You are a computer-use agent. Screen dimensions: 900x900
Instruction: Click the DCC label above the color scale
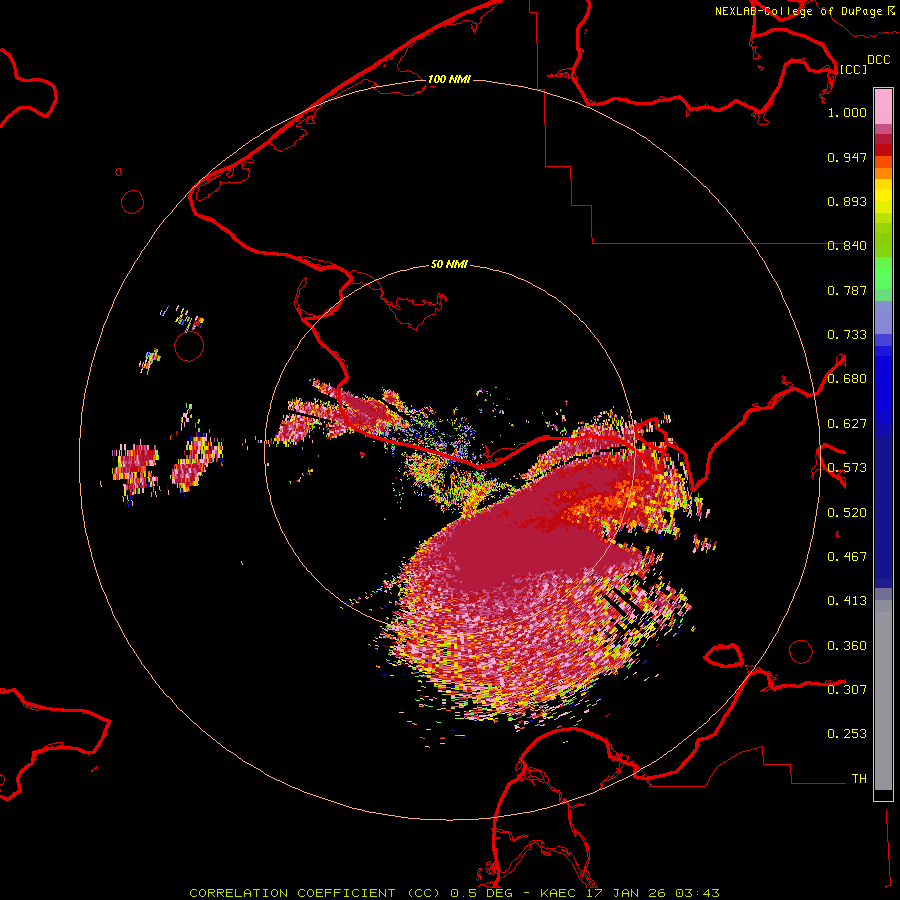879,60
